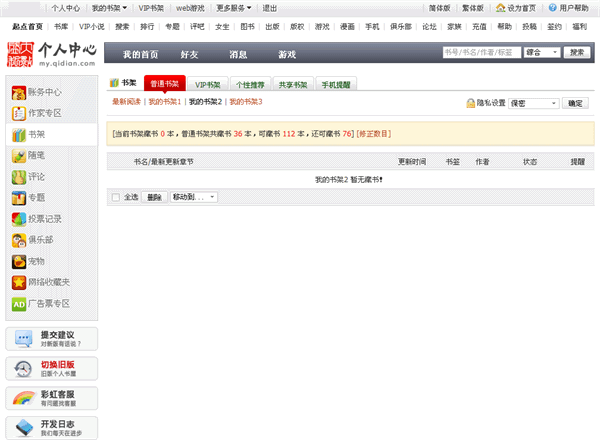Open the 移动到 dropdown
This screenshot has width=600, height=440.
(194, 197)
